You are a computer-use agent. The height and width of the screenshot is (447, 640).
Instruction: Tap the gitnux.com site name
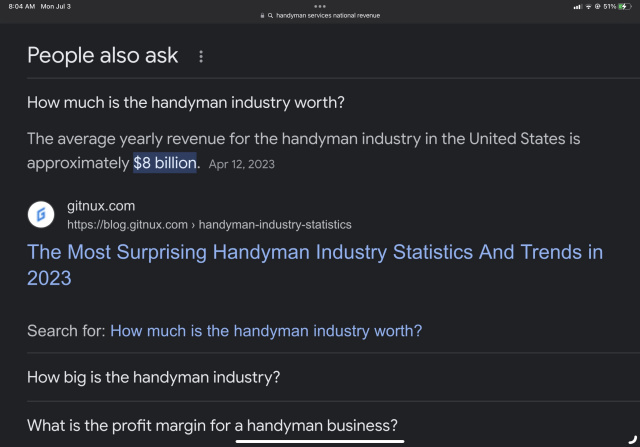[101, 206]
